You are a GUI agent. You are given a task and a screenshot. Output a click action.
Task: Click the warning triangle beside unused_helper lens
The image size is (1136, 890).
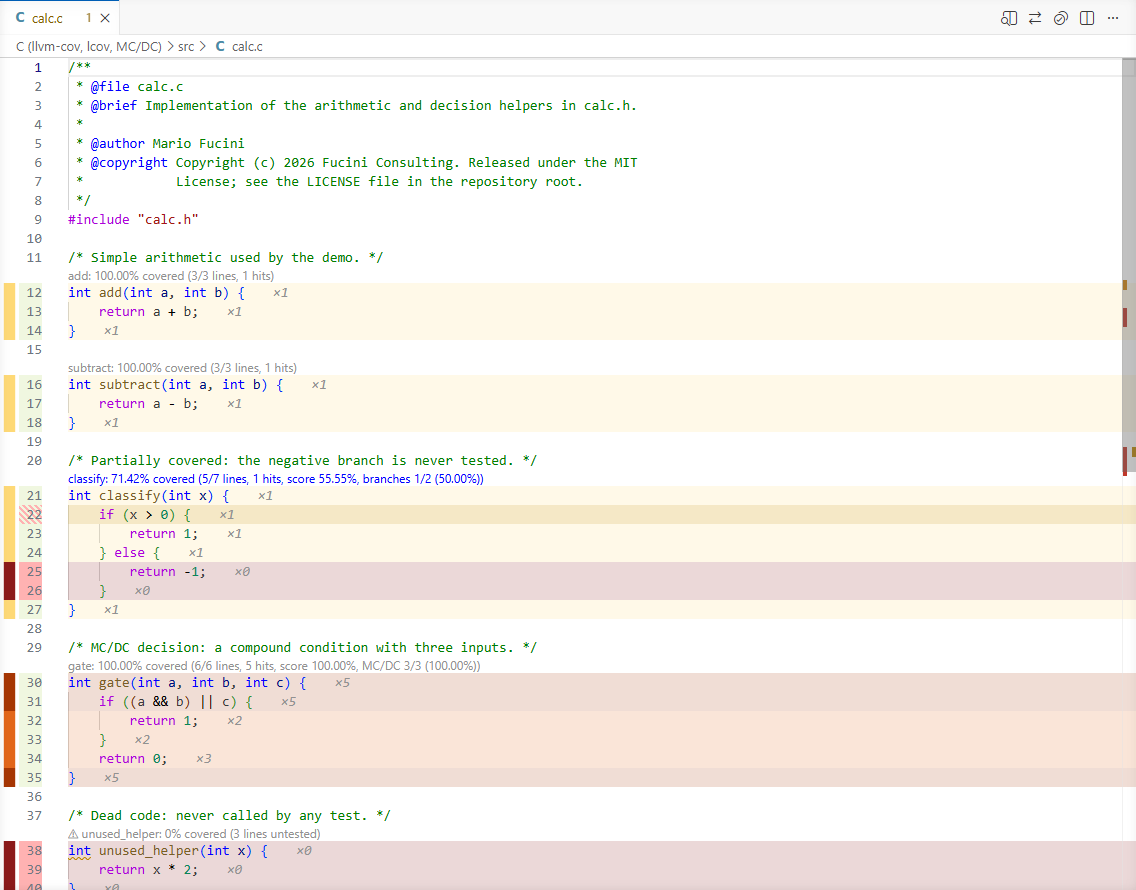click(73, 833)
